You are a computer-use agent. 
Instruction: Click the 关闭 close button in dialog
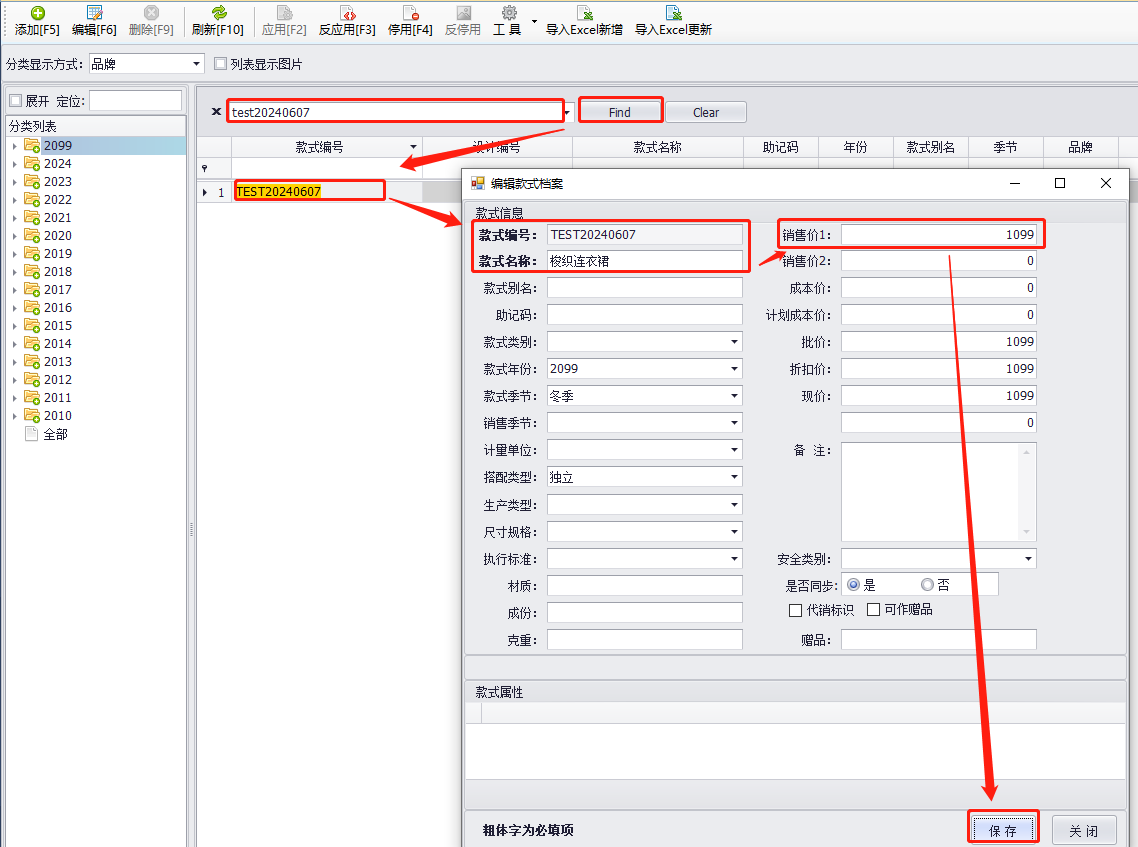click(1084, 830)
